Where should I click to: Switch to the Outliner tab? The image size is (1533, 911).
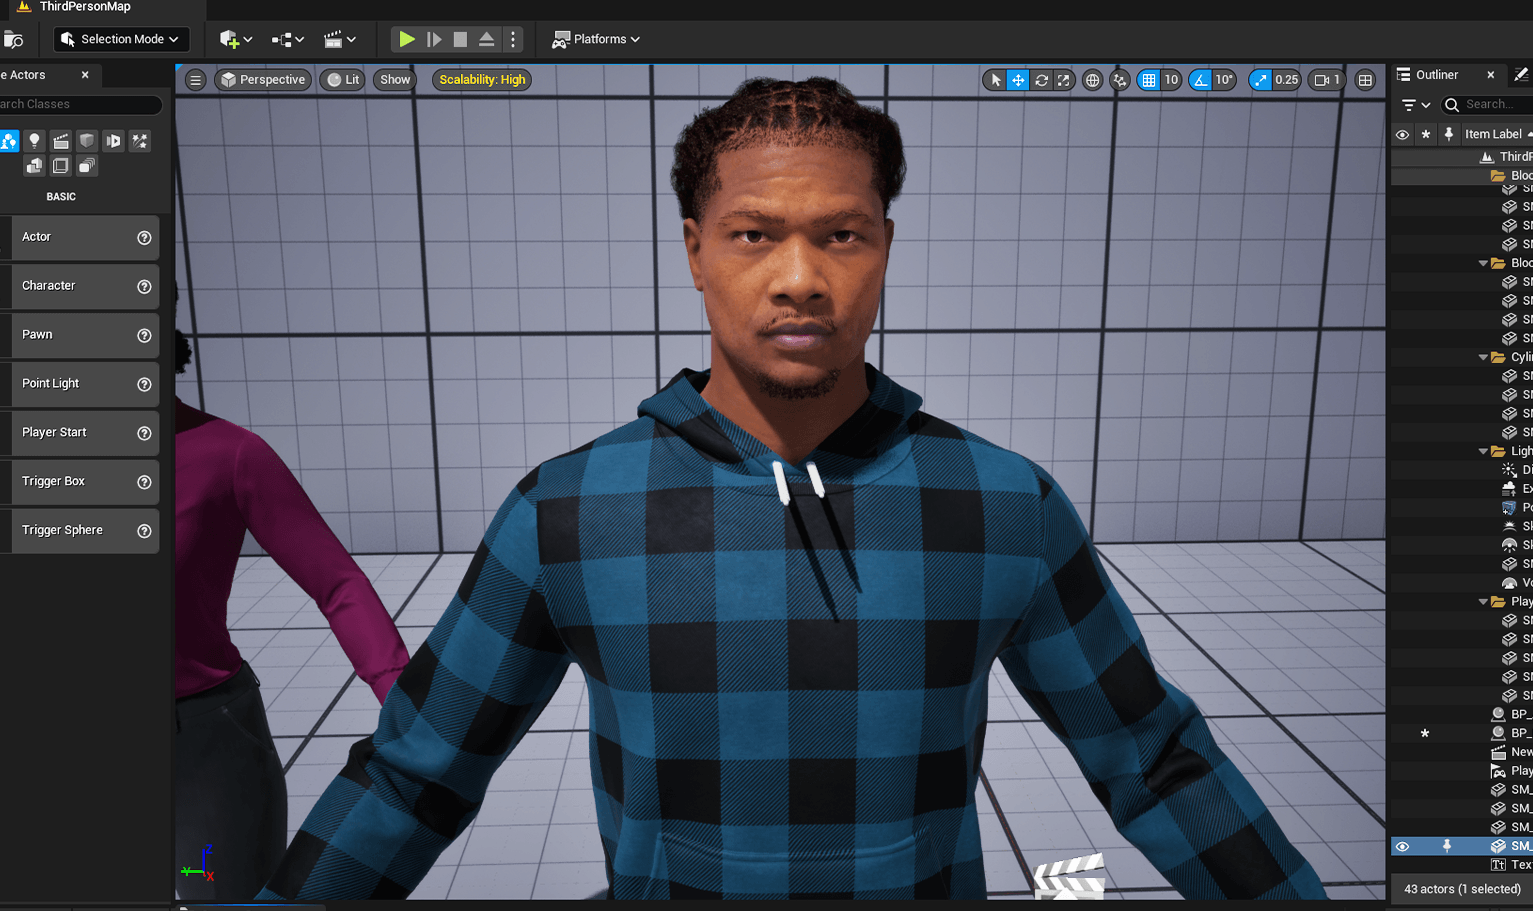[x=1438, y=74]
